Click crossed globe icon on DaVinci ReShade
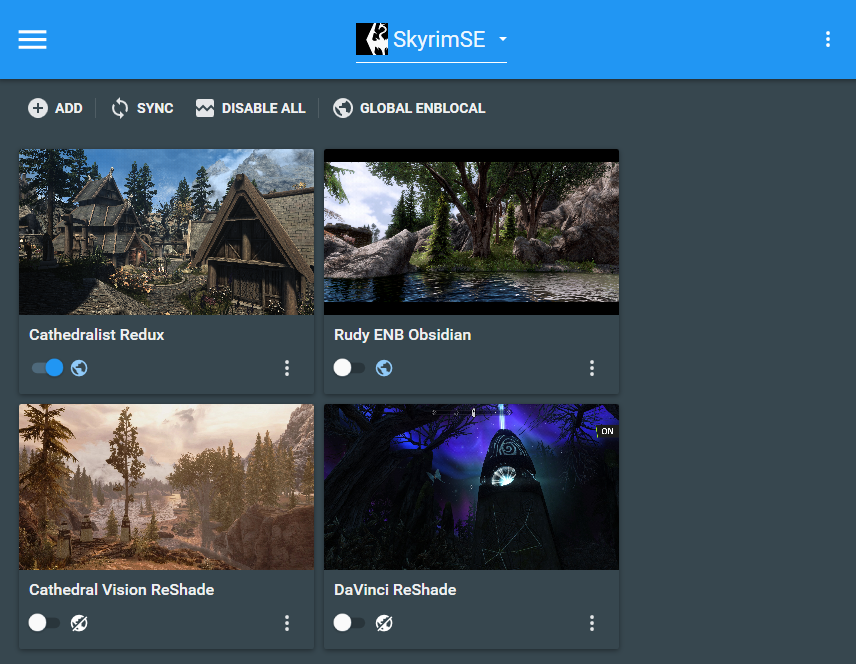Viewport: 856px width, 664px height. (384, 623)
